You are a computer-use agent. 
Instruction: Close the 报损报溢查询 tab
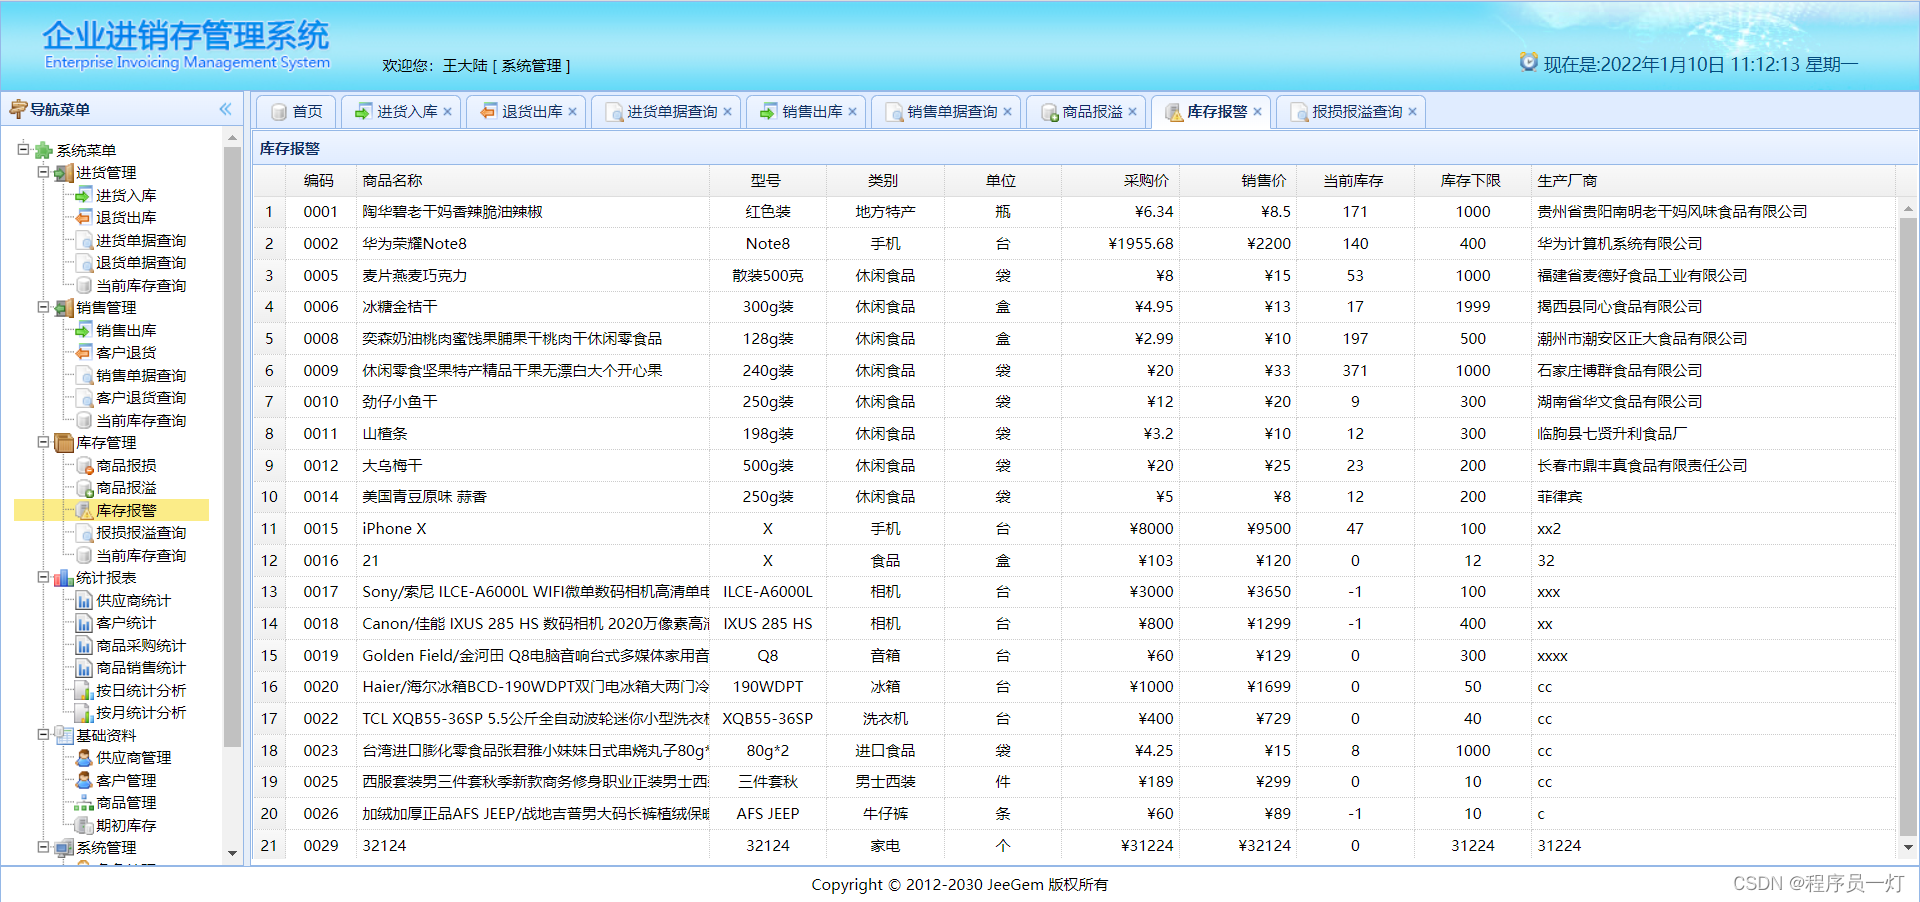[x=1412, y=112]
